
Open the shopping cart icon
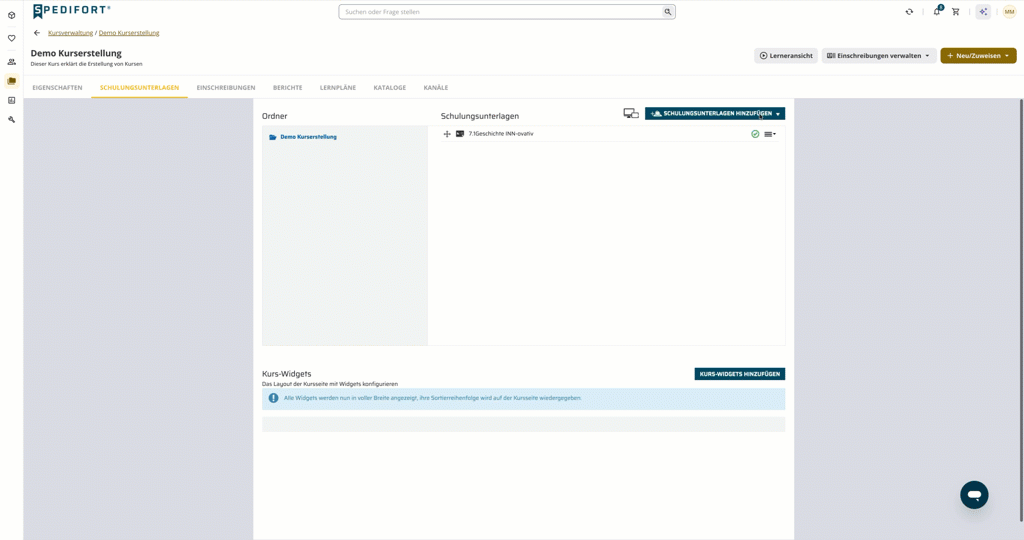pos(955,12)
